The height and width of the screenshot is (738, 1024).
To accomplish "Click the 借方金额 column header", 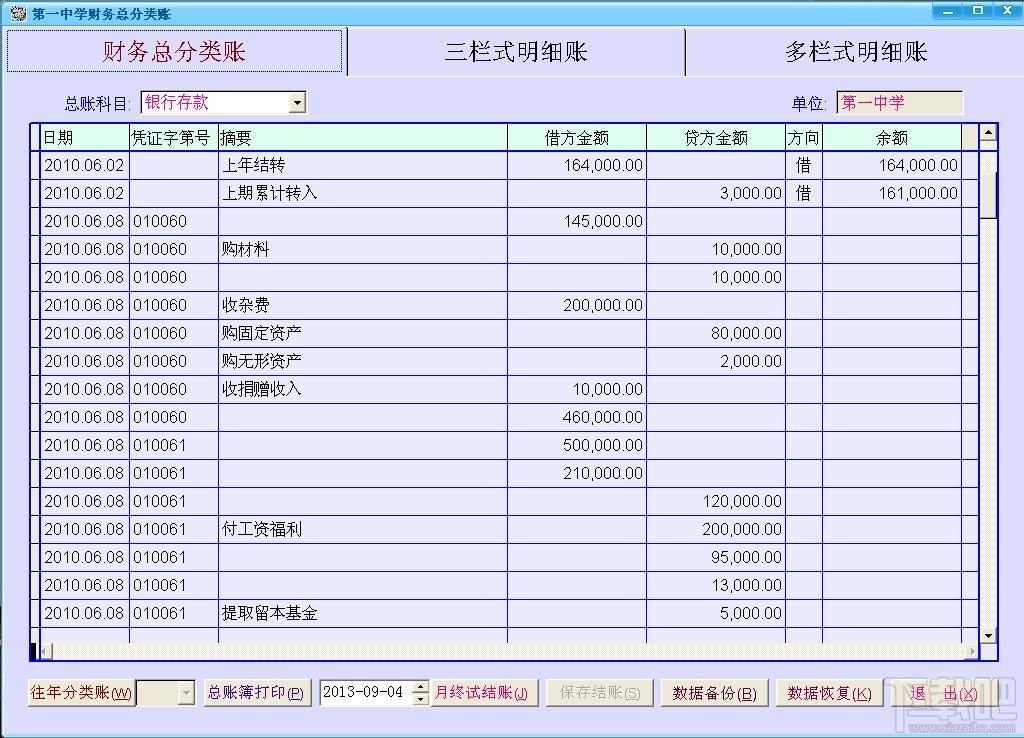I will click(x=577, y=138).
